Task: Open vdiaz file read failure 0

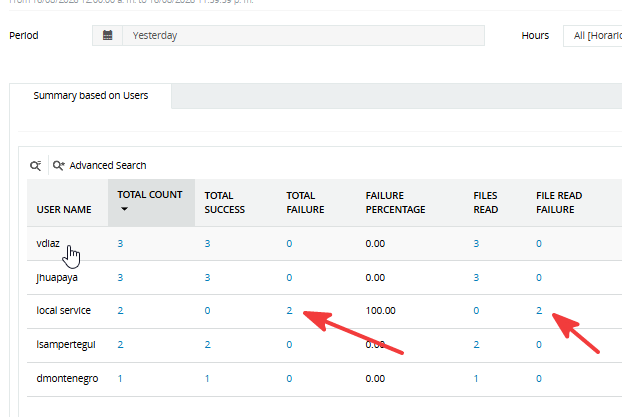Action: pos(539,244)
